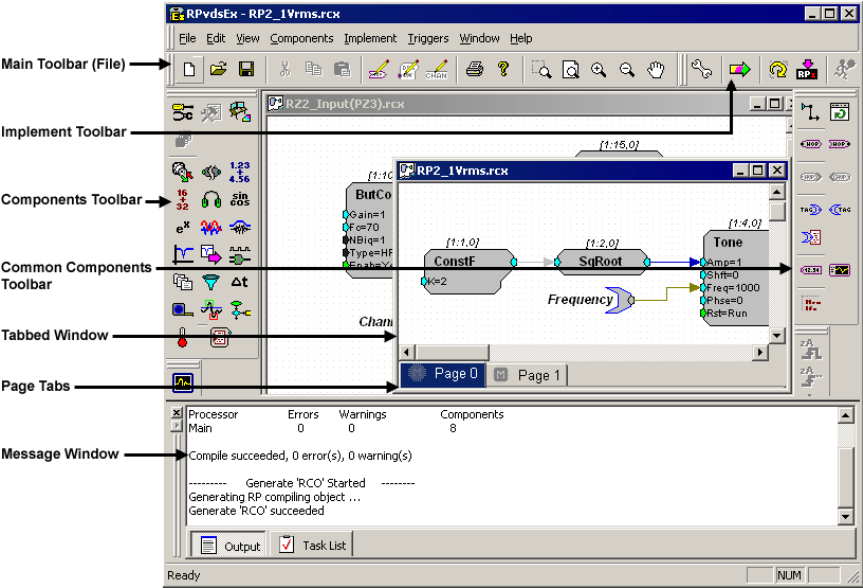Click the RPx load-to-device icon
The image size is (863, 588).
[x=806, y=70]
